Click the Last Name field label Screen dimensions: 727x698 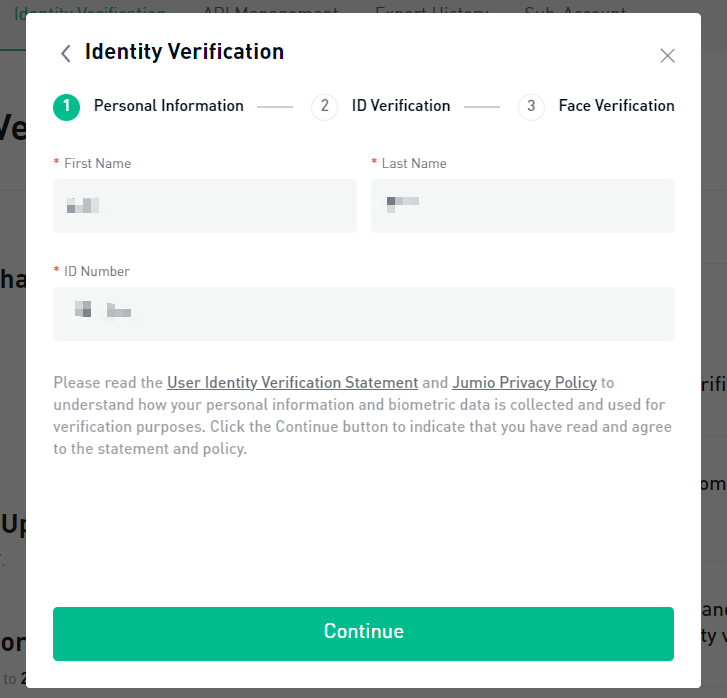pos(414,163)
